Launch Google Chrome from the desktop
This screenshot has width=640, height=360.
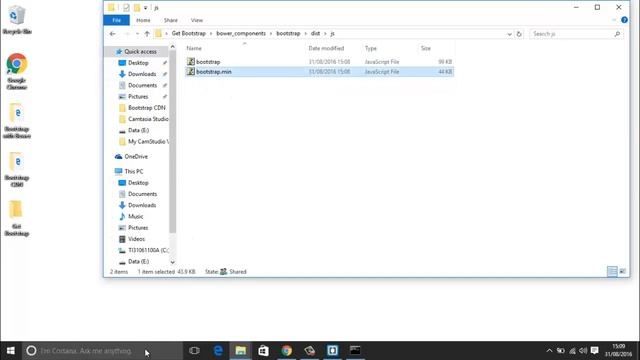(17, 72)
